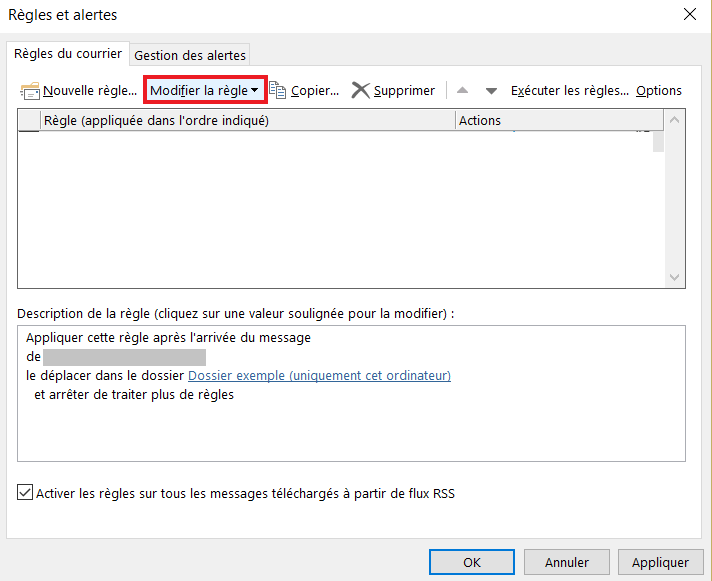
Task: Click the Copier documents icon
Action: [277, 90]
